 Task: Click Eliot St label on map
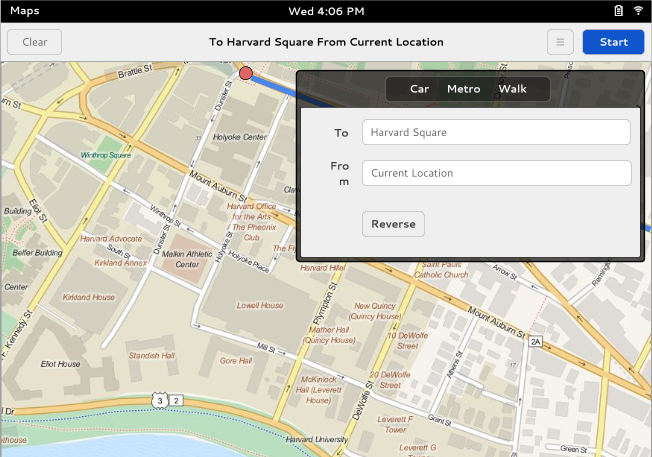pos(38,210)
